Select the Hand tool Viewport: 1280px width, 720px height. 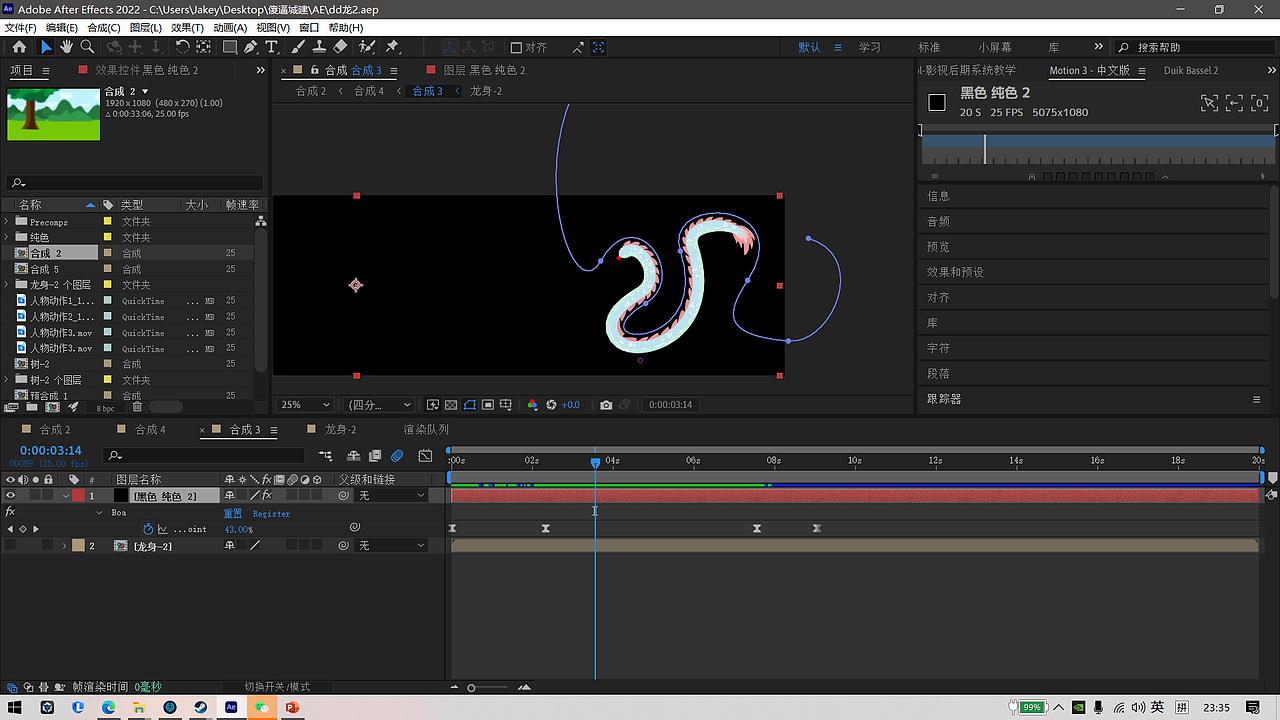[x=66, y=47]
